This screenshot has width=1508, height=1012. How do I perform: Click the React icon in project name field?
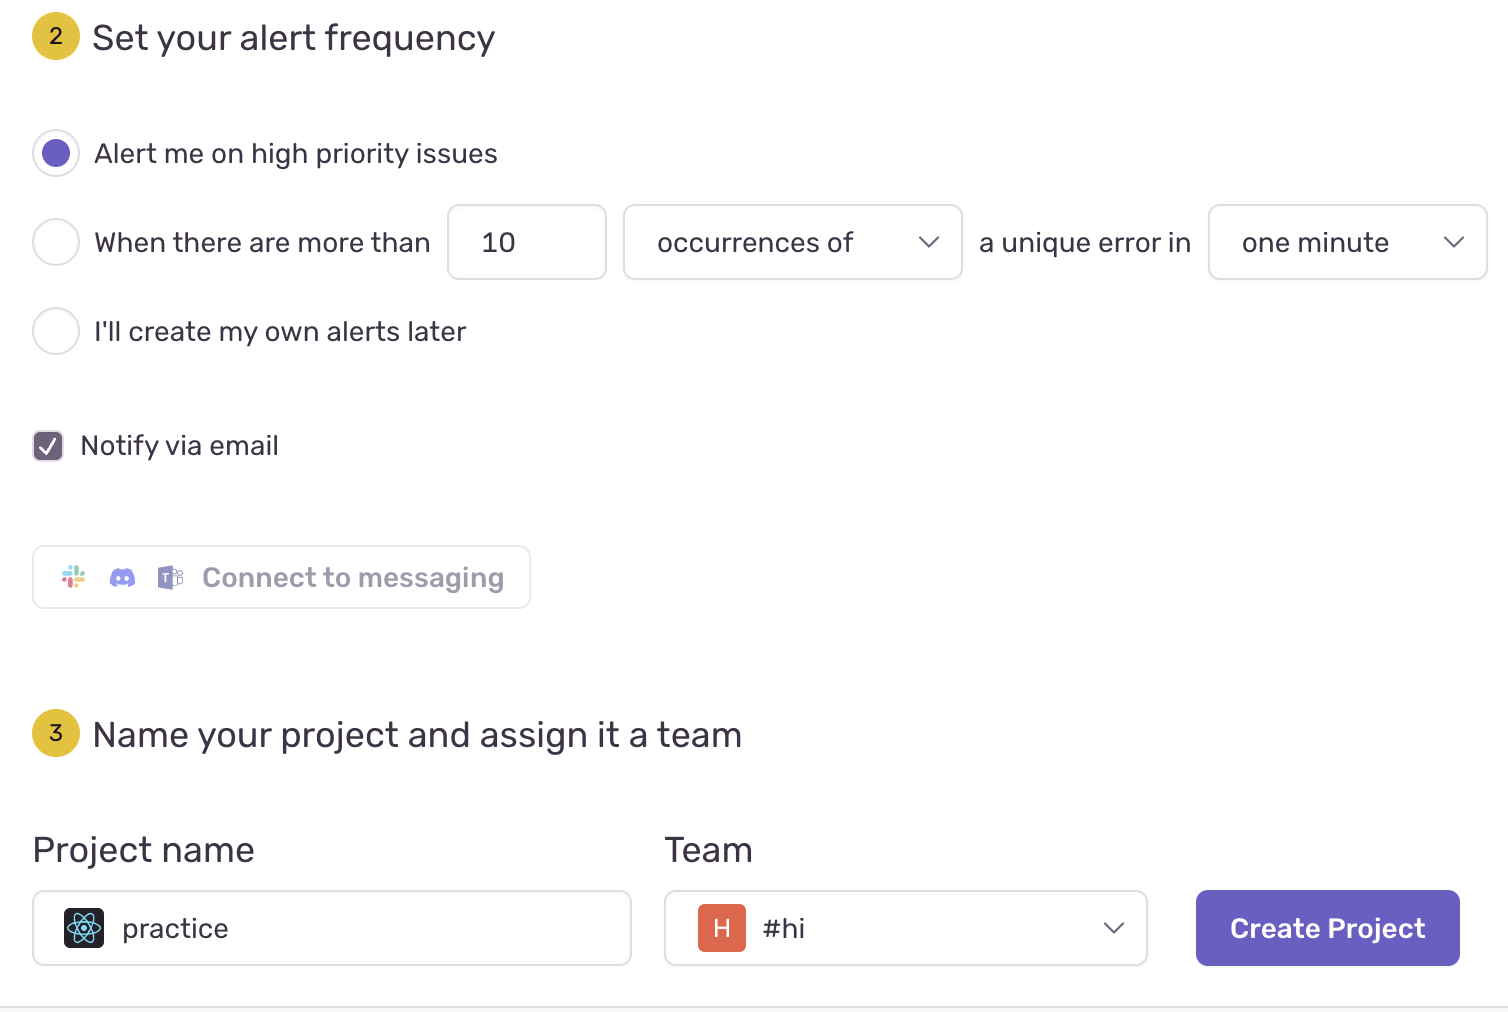tap(84, 928)
